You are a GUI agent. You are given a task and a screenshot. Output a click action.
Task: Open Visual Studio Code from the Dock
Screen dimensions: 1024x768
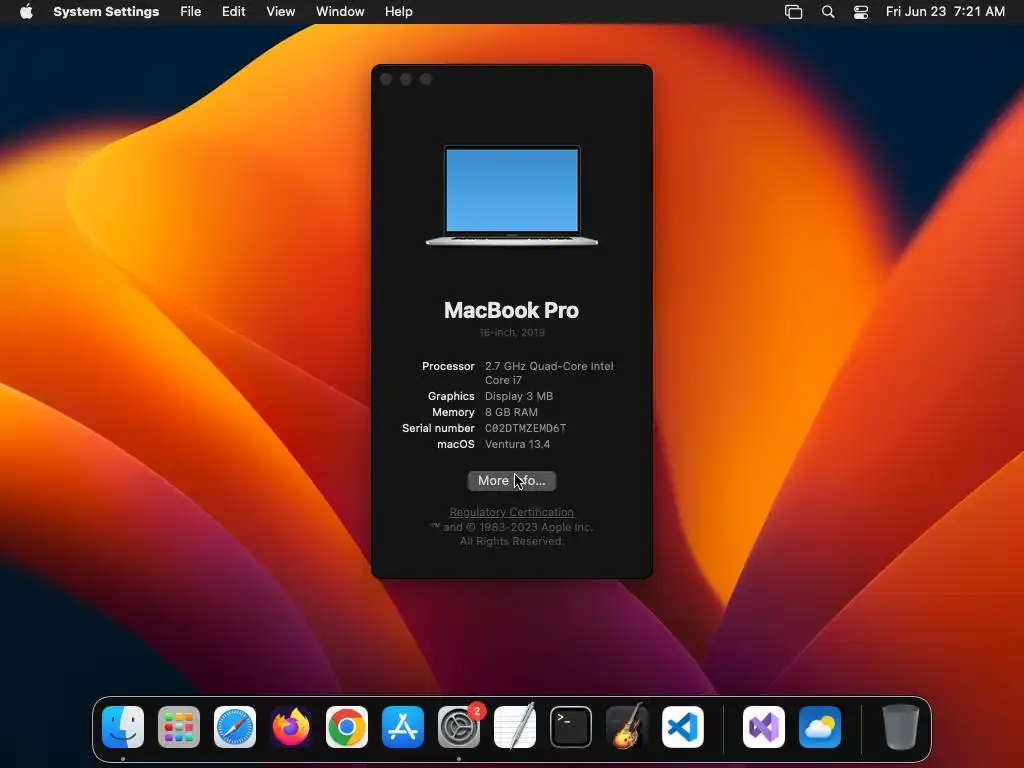683,727
